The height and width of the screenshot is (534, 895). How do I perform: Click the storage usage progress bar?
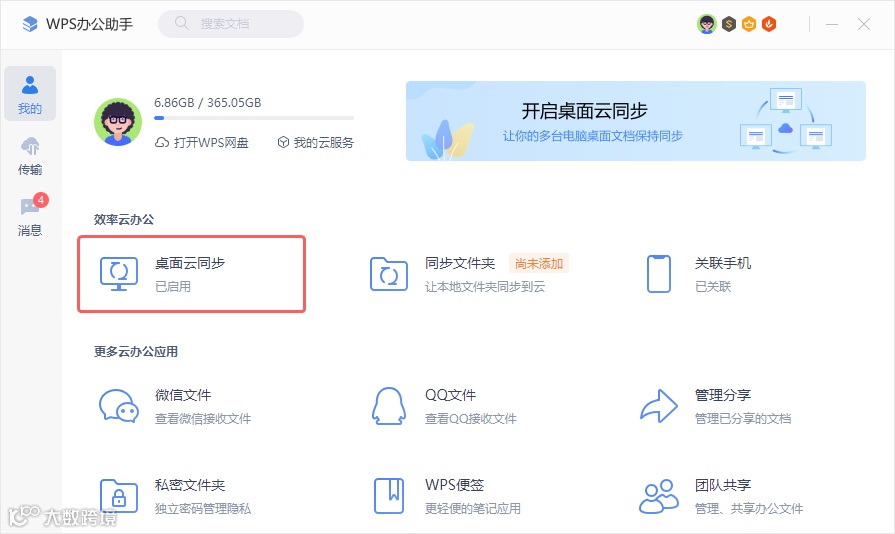point(254,118)
